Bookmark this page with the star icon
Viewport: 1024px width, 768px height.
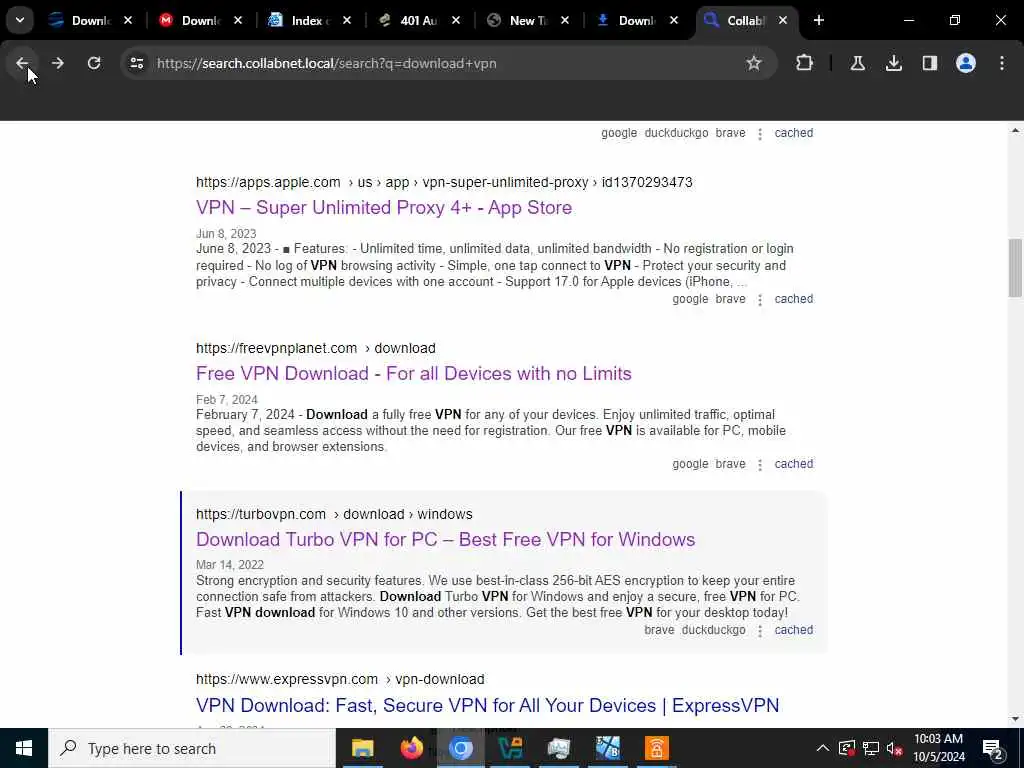click(754, 63)
